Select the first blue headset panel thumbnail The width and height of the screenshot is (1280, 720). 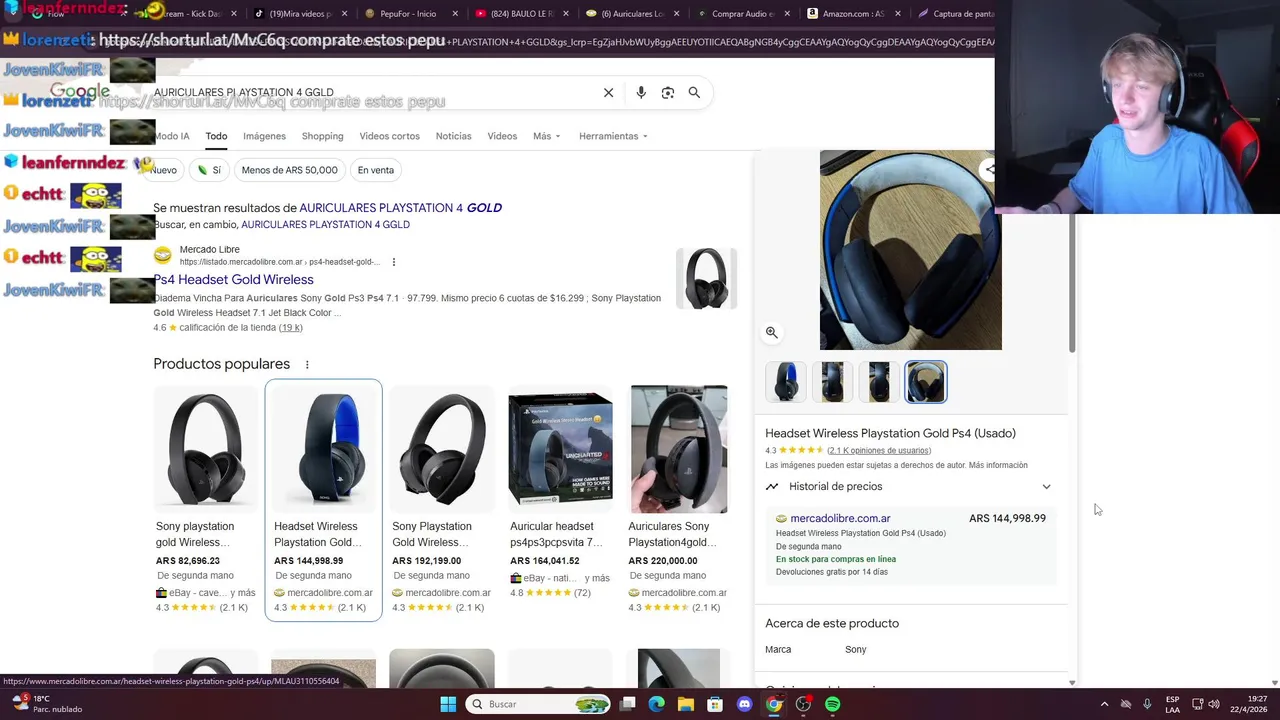point(786,382)
